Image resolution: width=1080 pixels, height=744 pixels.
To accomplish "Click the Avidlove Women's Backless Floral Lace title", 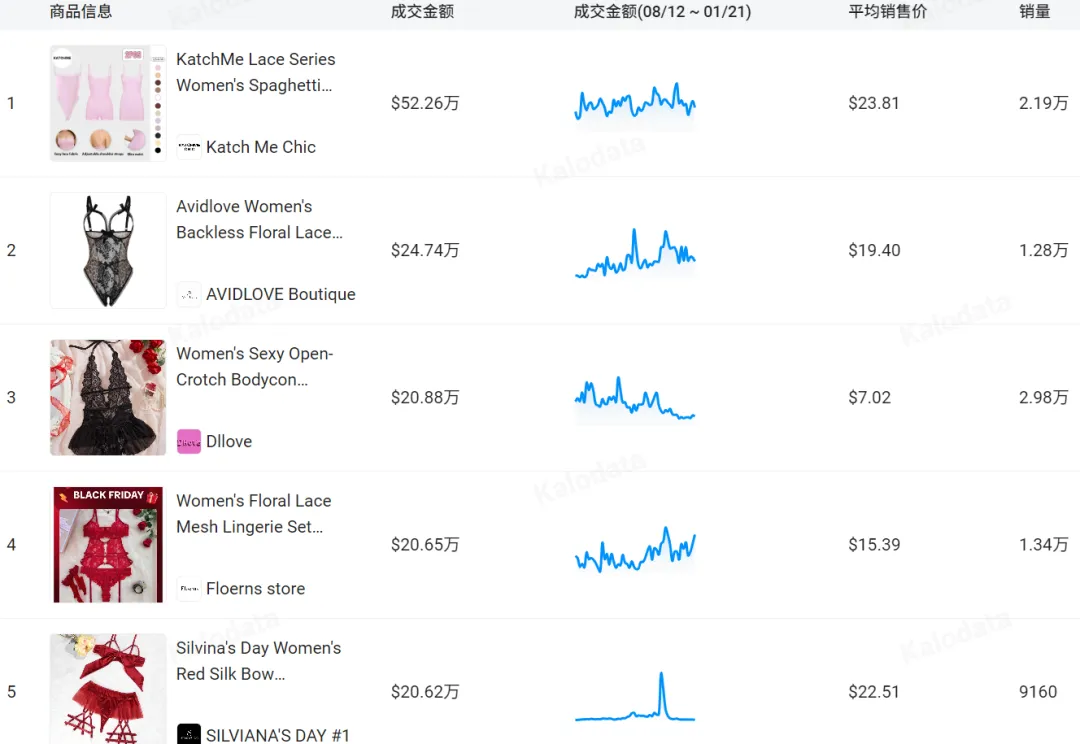I will click(260, 219).
